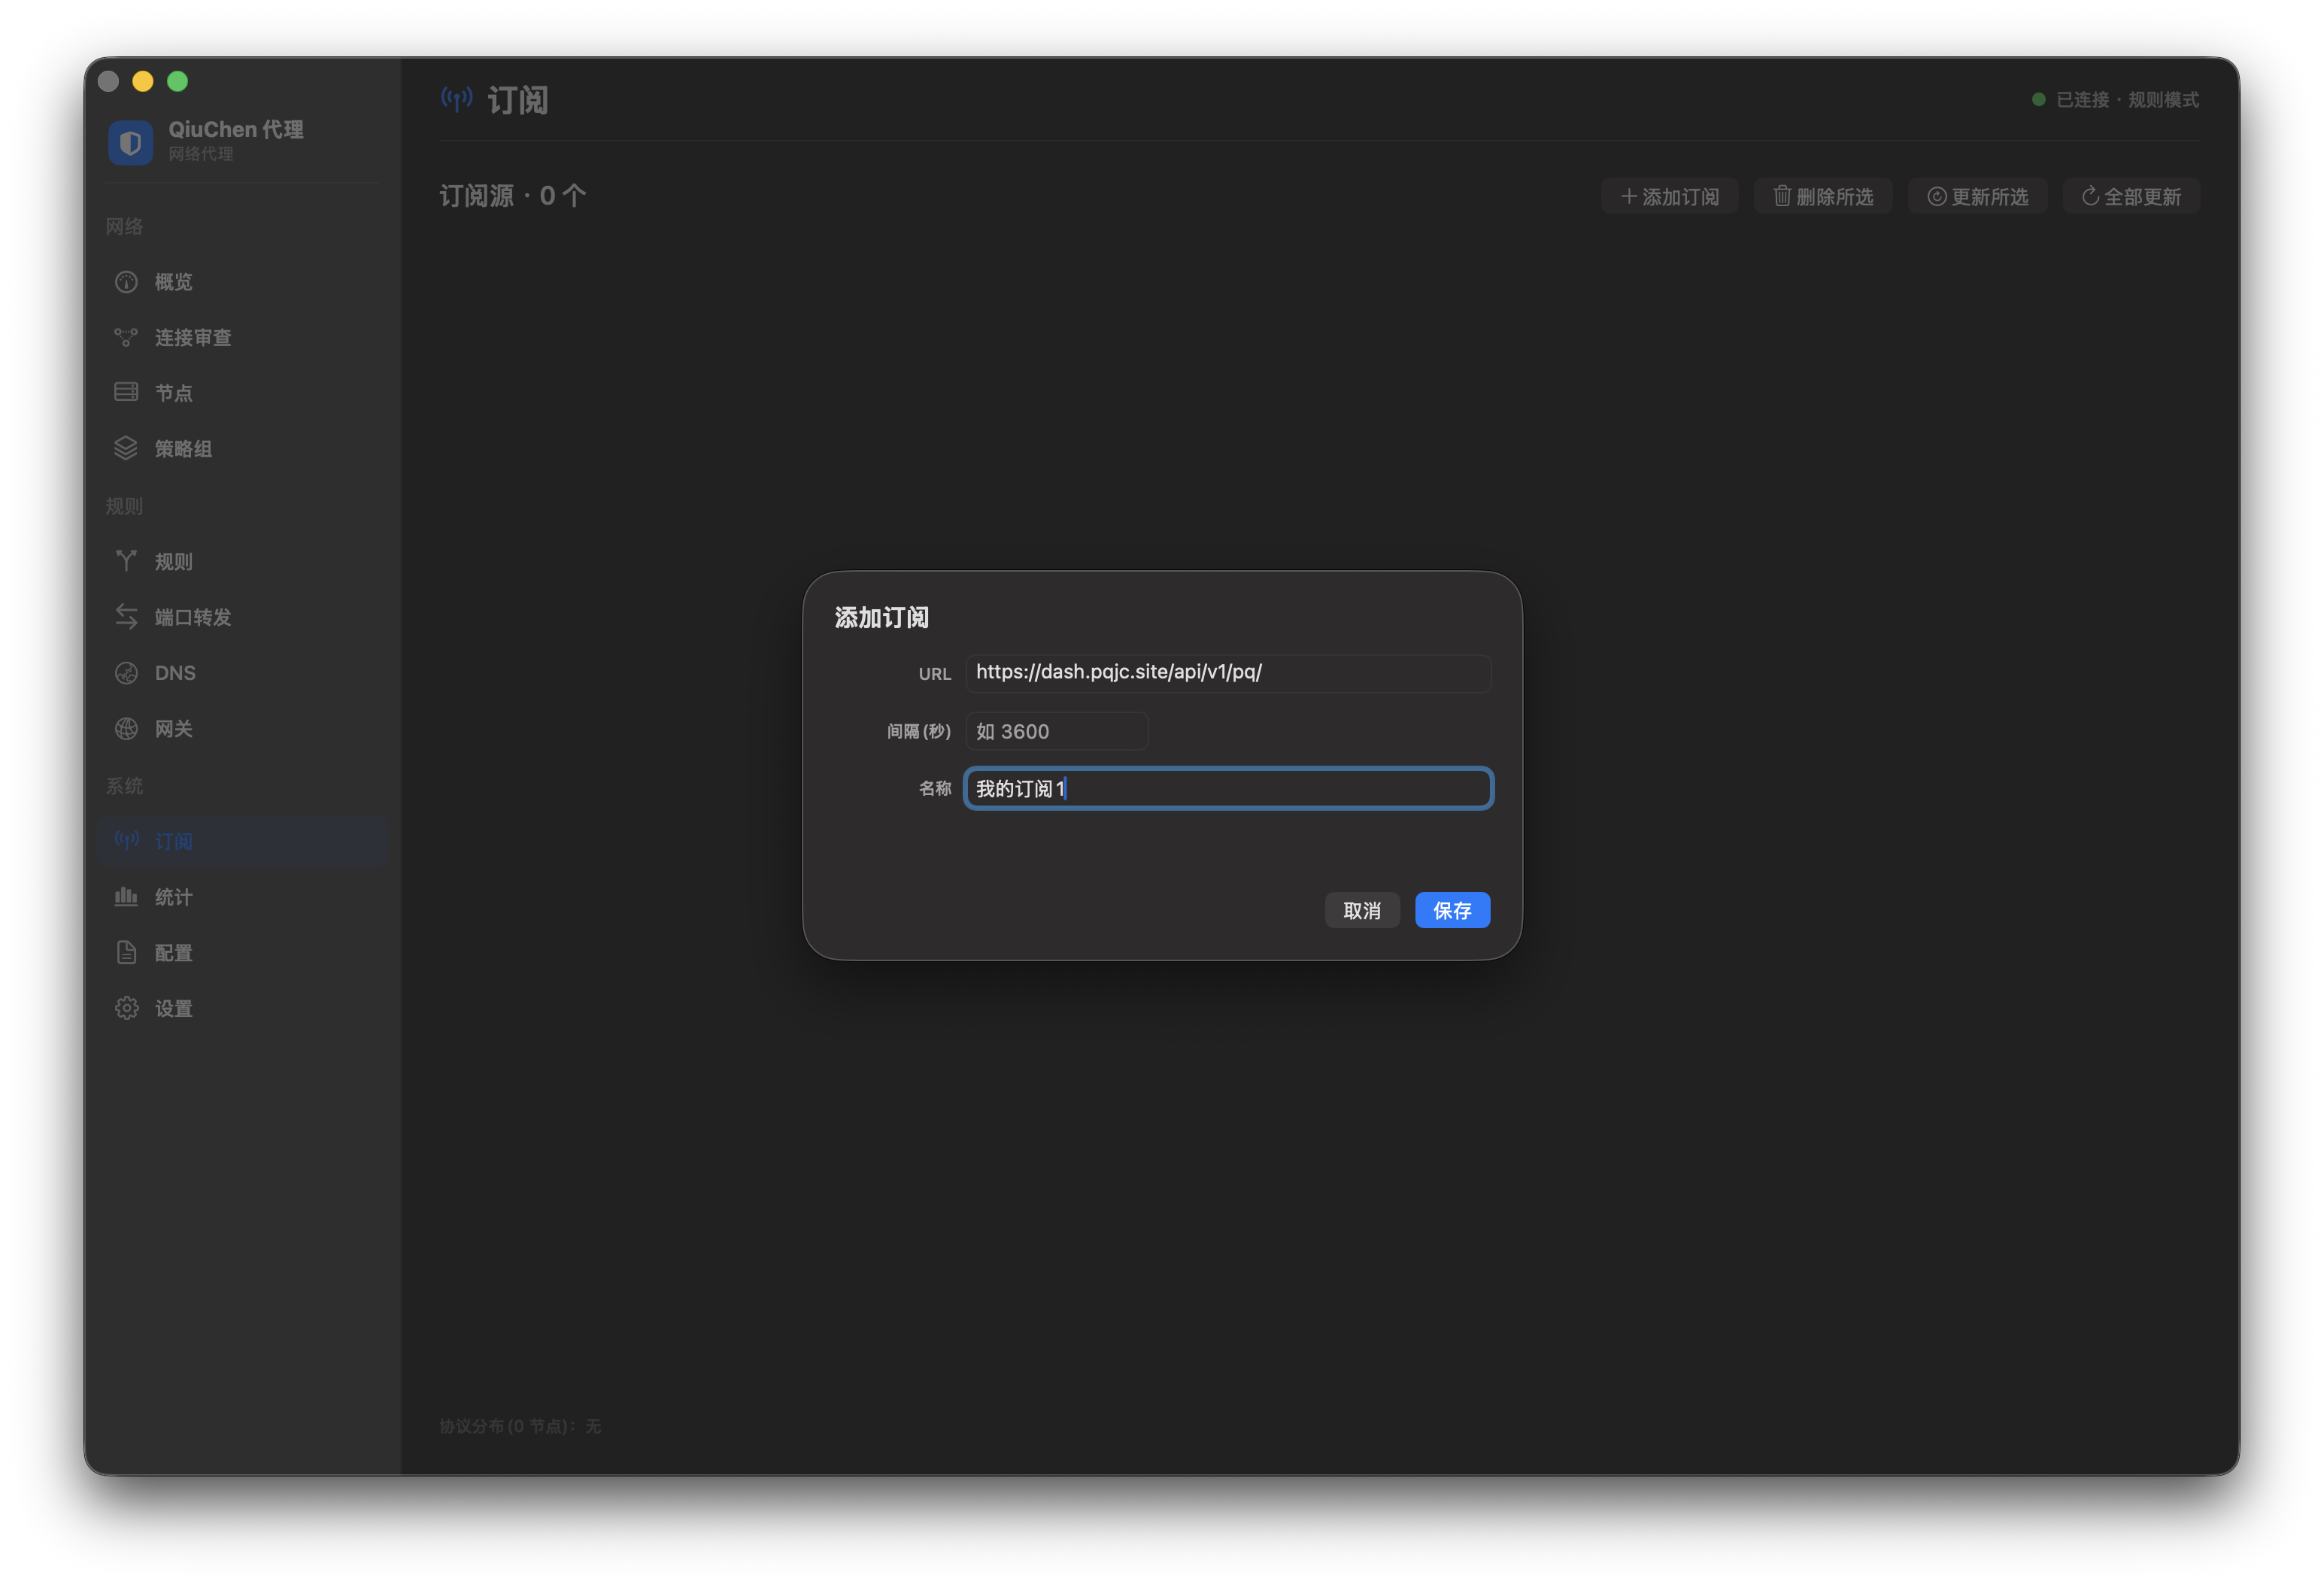The image size is (2324, 1587).
Task: Click the 已连接 · 规则模式 status text
Action: (2127, 100)
